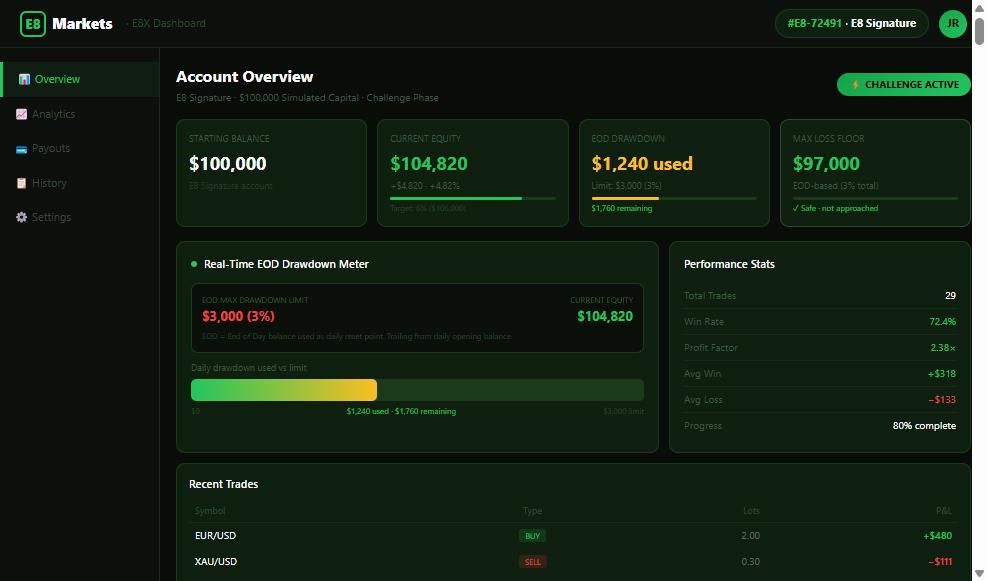Click the −$111 P&L value
This screenshot has height=581, width=987.
940,561
